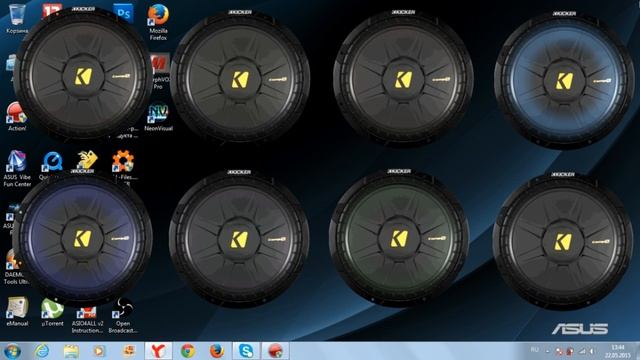640x360 pixels.
Task: Switch to the Action! recorder taskbar button
Action: [x=275, y=351]
